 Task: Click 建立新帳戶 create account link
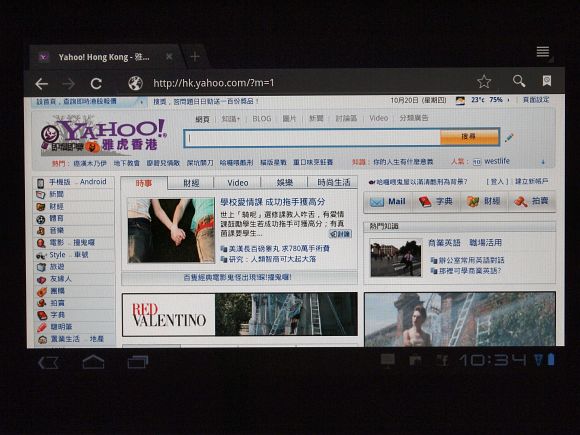tap(532, 181)
